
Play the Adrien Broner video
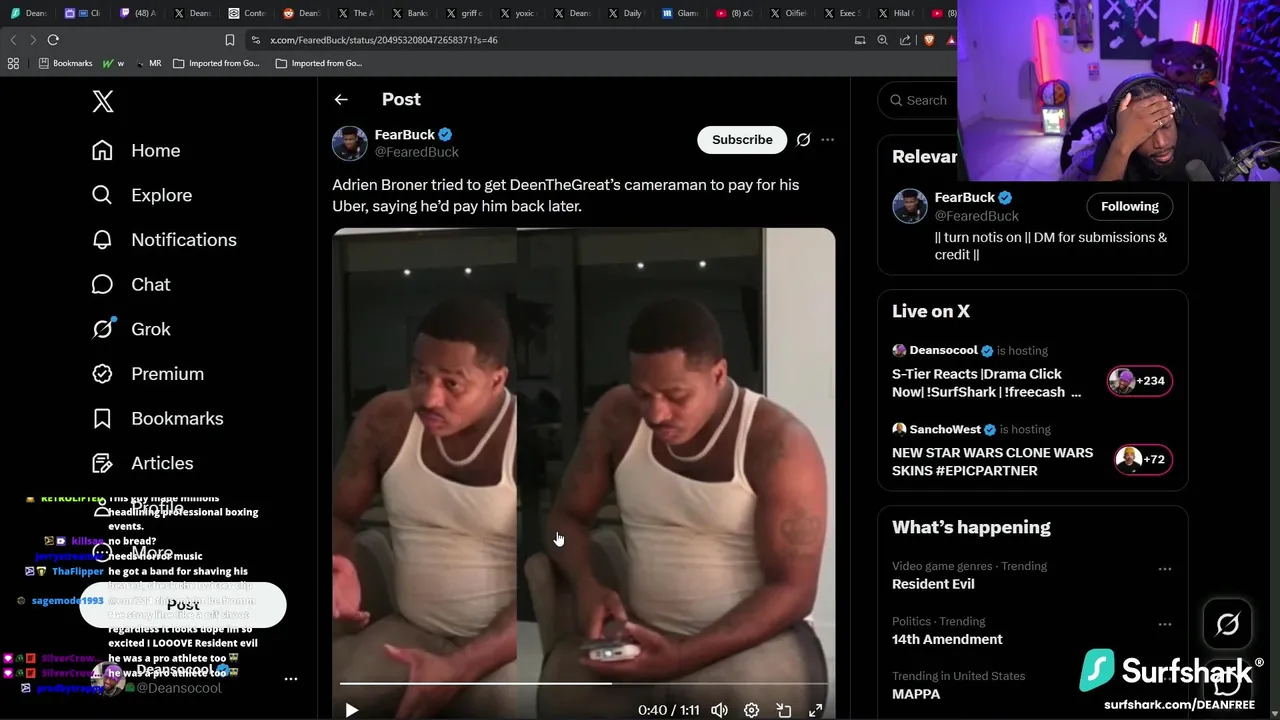pyautogui.click(x=351, y=710)
